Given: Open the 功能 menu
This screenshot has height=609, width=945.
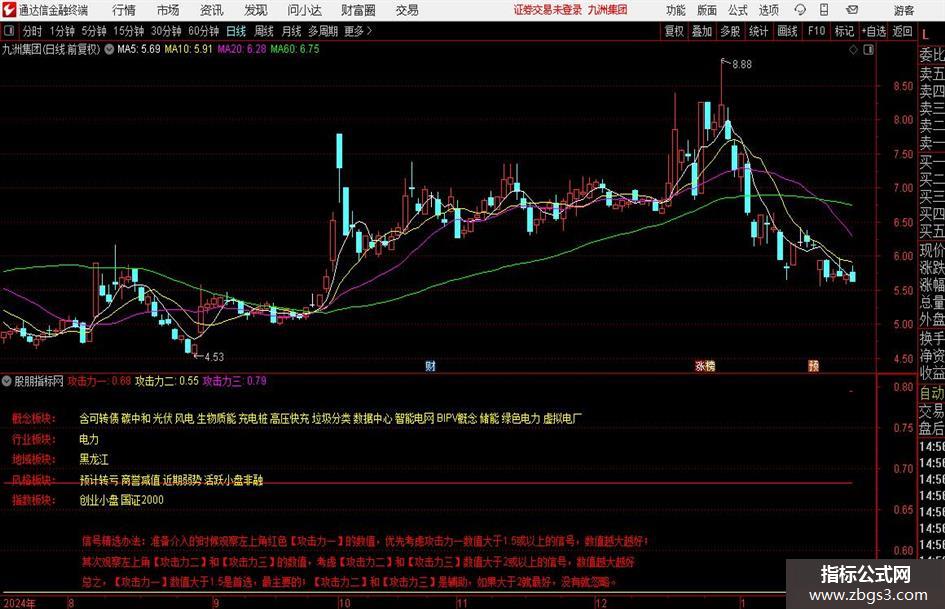Looking at the screenshot, I should (x=676, y=10).
